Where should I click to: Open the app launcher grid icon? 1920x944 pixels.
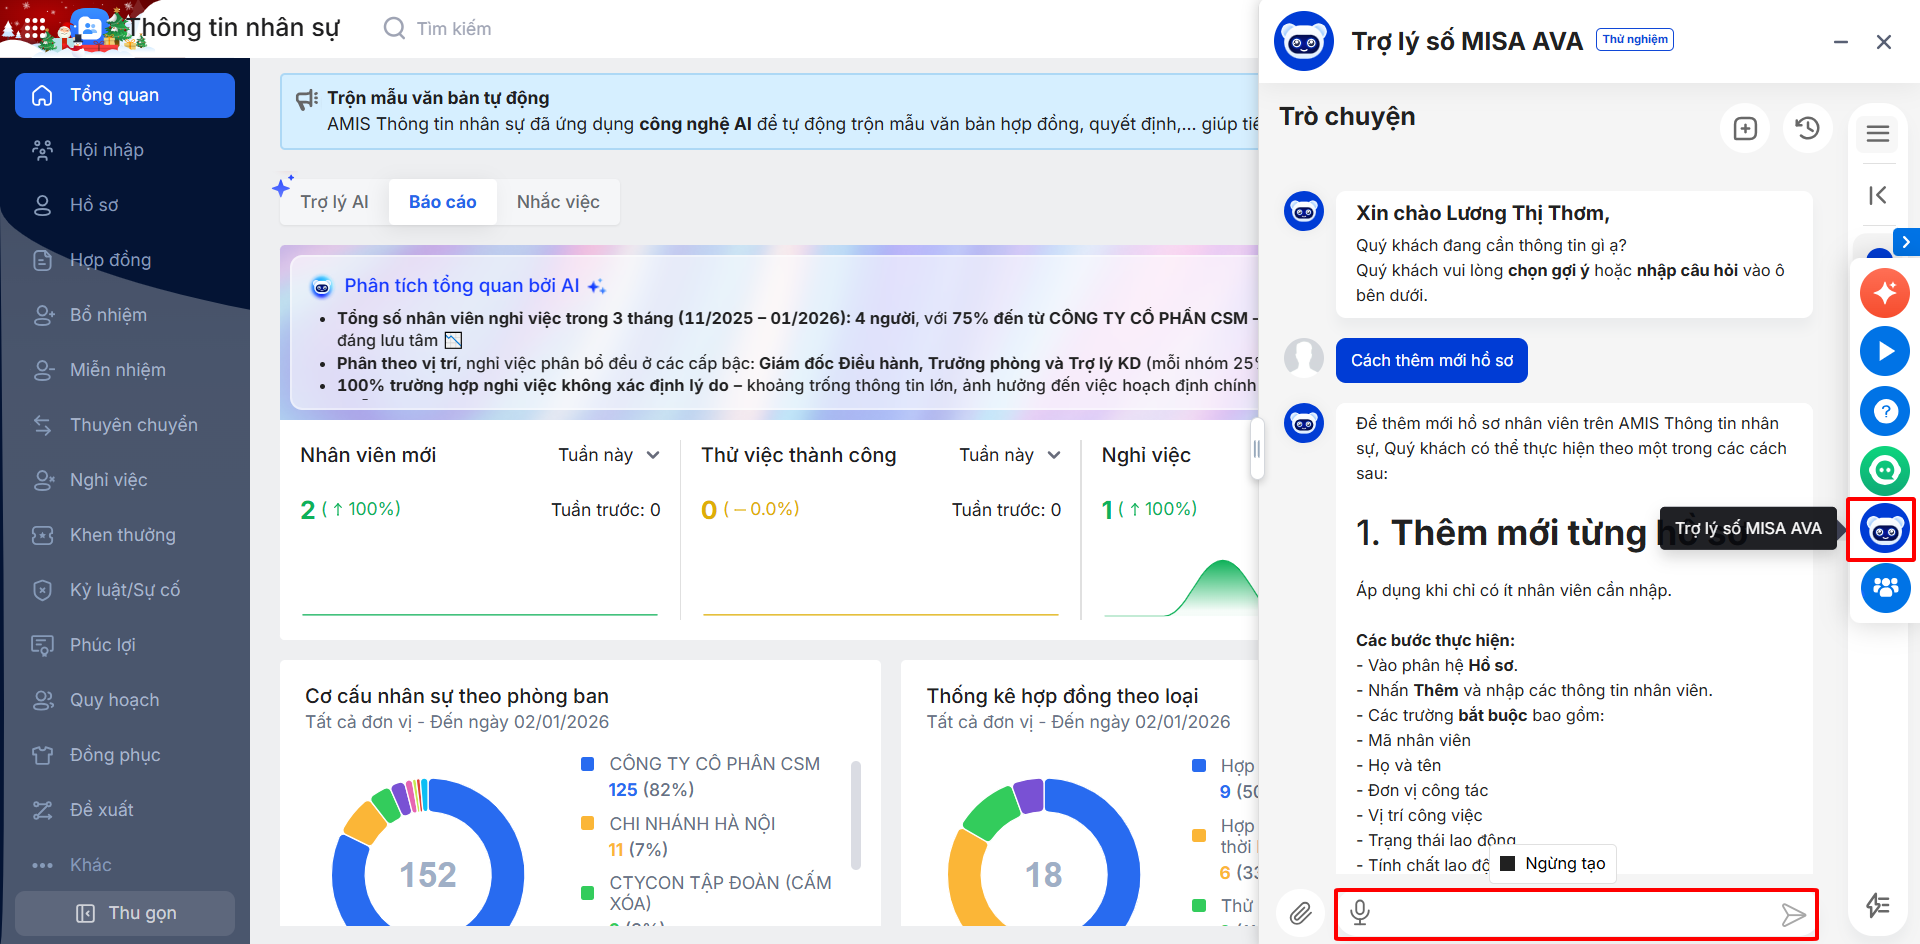pos(34,29)
